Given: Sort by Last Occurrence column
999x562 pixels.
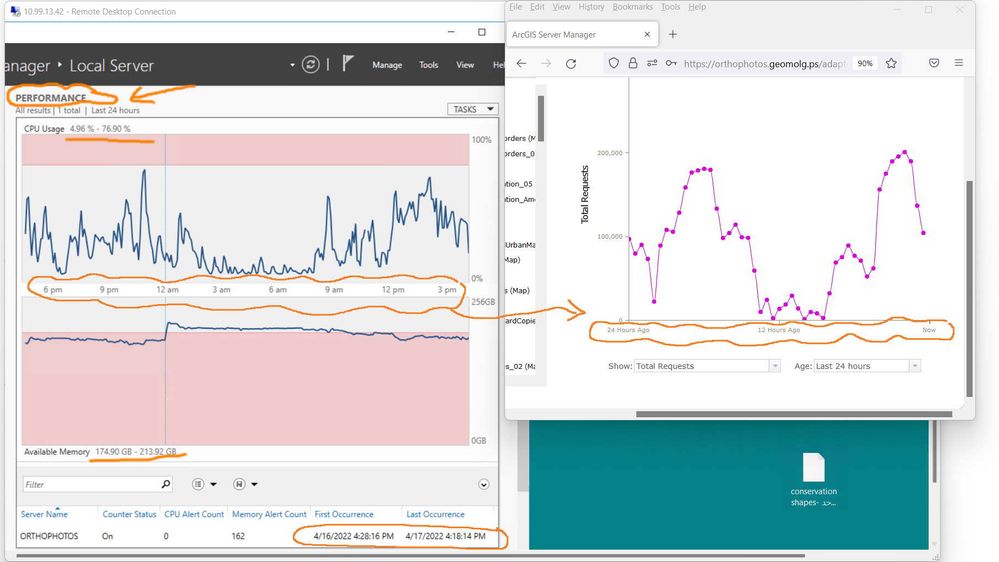Looking at the screenshot, I should click(x=435, y=514).
